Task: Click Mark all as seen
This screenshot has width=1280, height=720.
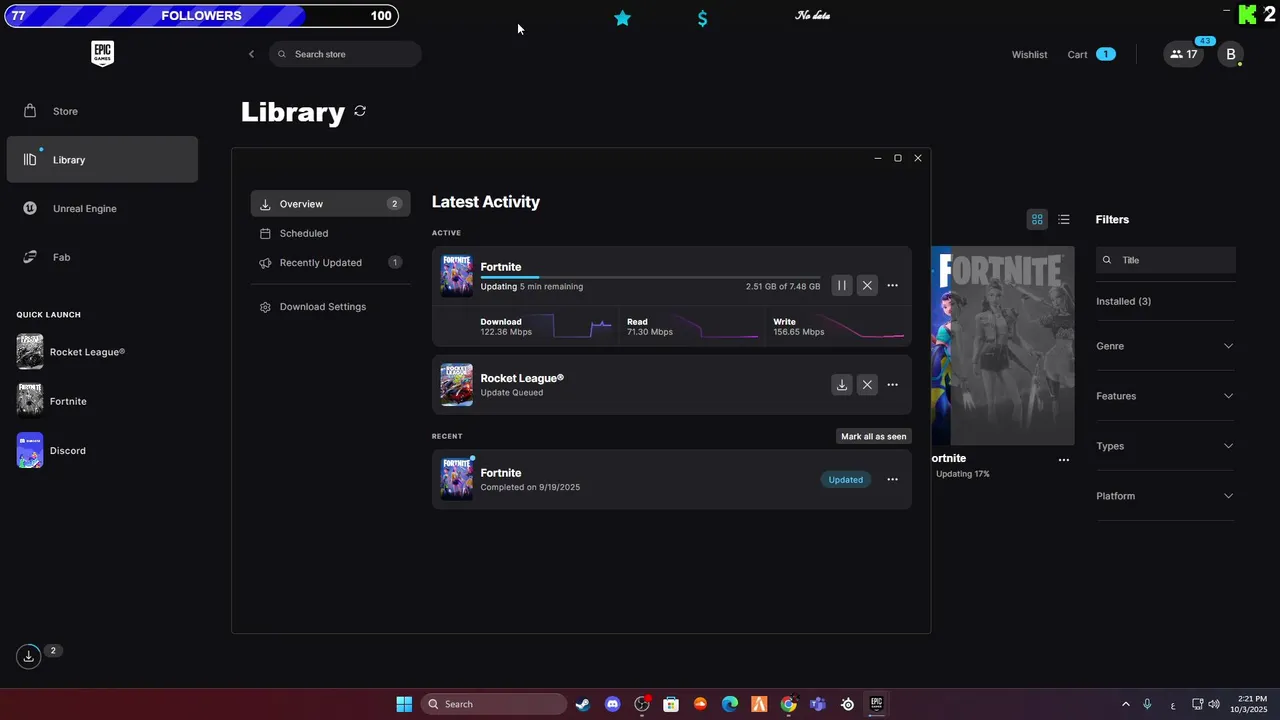Action: coord(874,436)
